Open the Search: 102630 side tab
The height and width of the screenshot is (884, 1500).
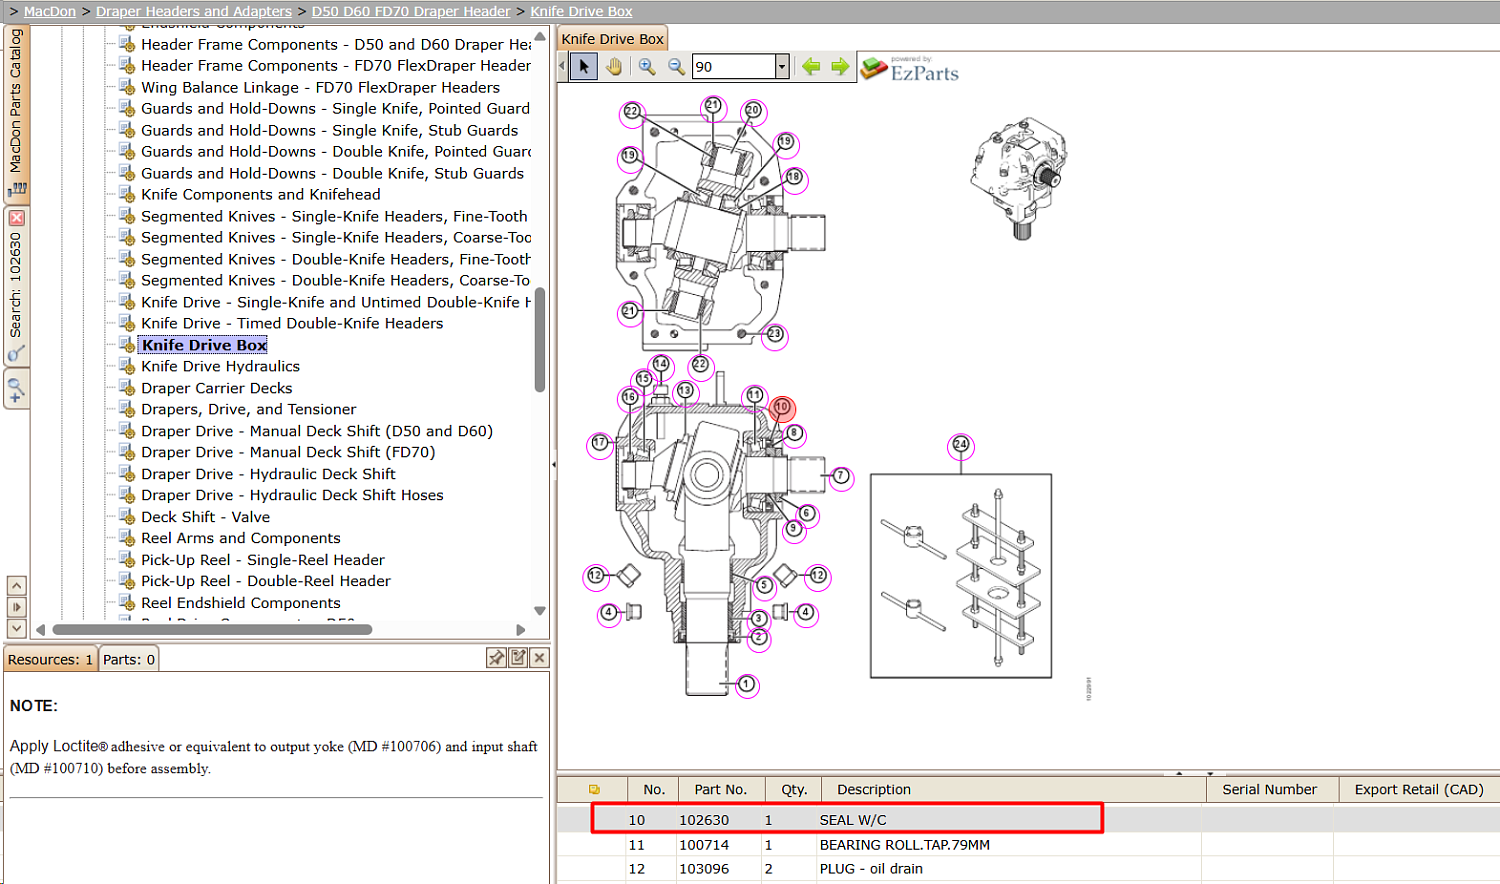[x=16, y=285]
